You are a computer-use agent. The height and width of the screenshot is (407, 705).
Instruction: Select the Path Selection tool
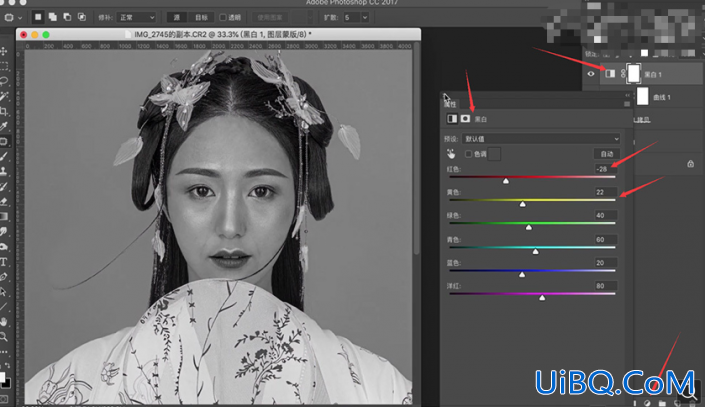click(4, 292)
